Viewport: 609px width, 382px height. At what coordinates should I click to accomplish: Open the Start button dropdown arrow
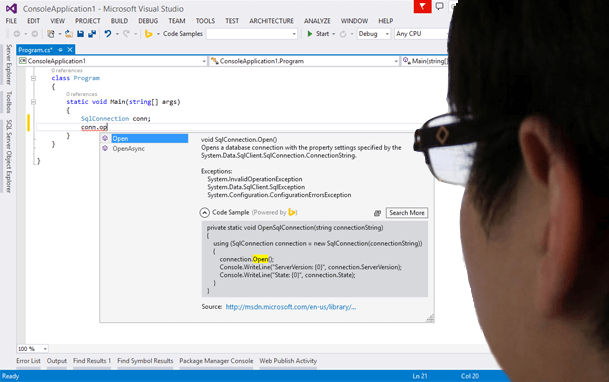click(333, 34)
